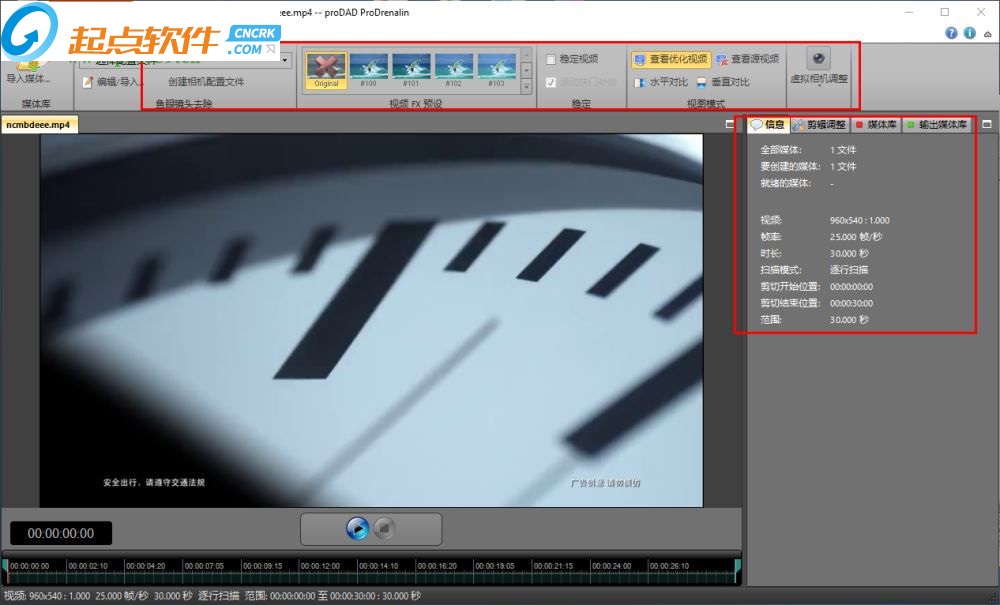Select the Original FX preset thumbnail
The height and width of the screenshot is (605, 1000).
325,68
